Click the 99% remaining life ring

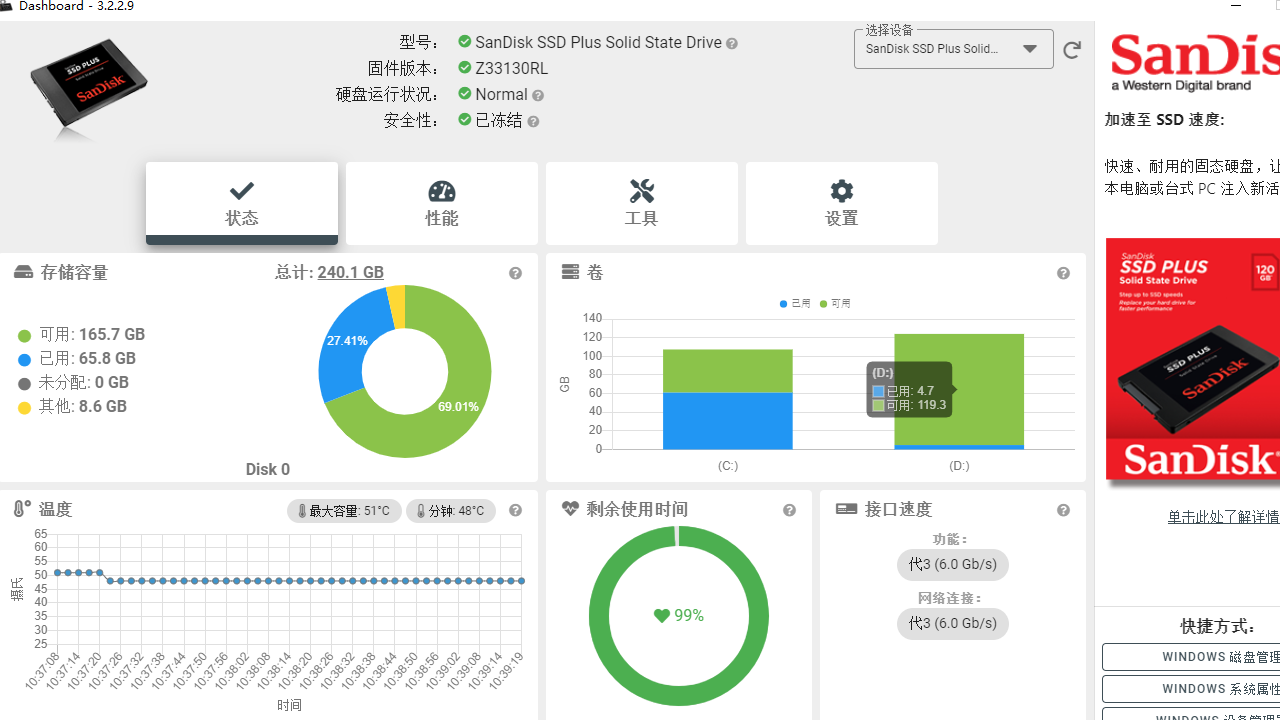(x=679, y=616)
